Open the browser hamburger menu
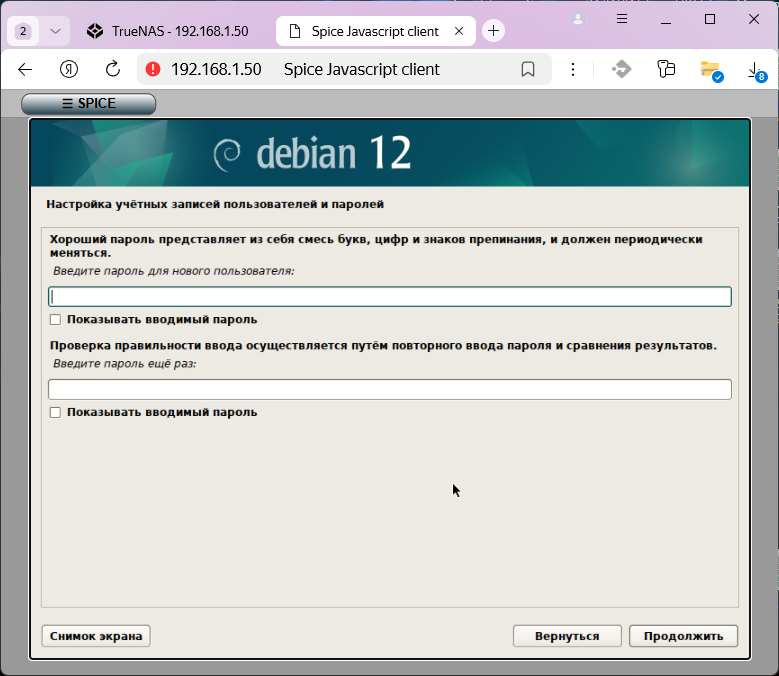 click(x=622, y=19)
